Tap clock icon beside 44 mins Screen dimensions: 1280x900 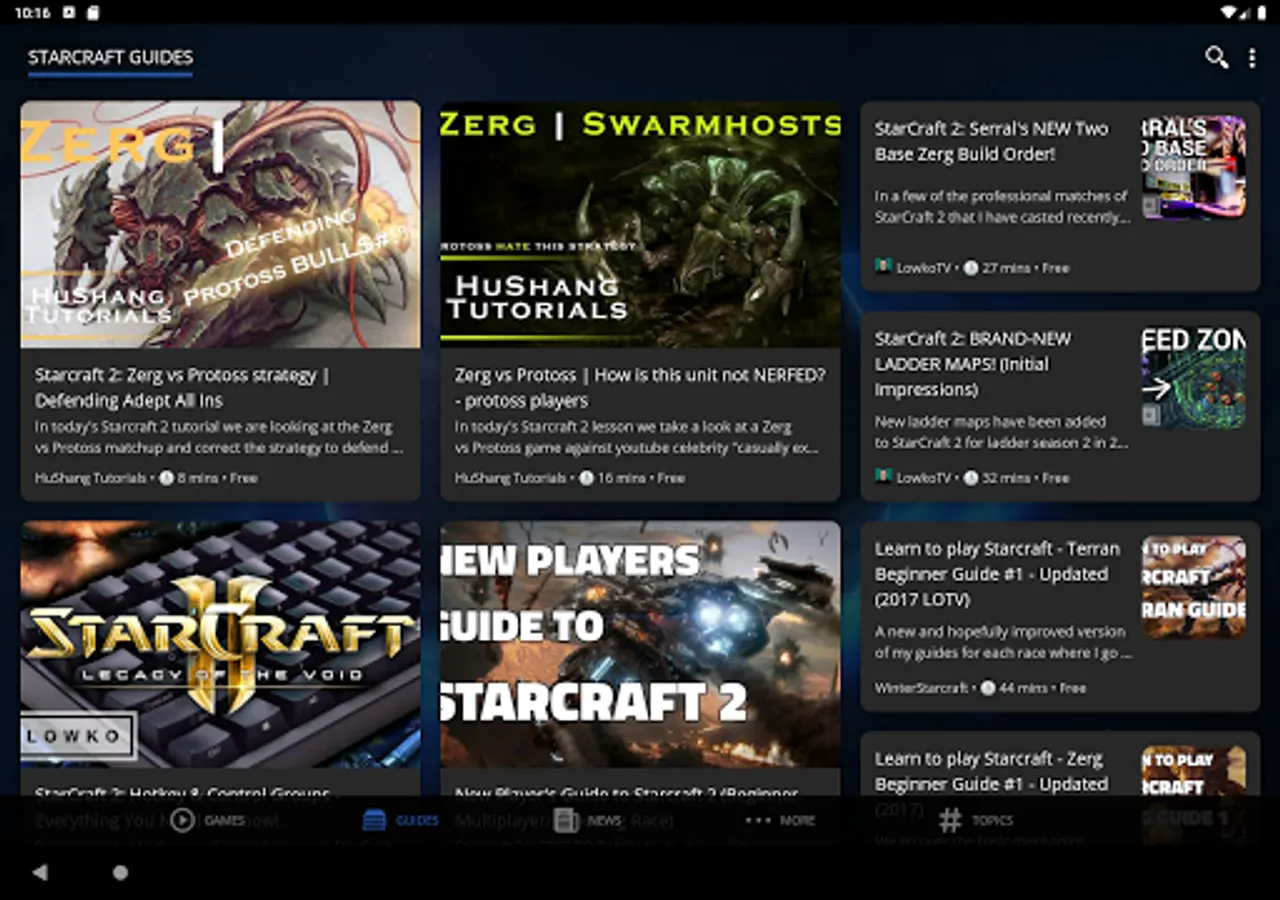988,688
